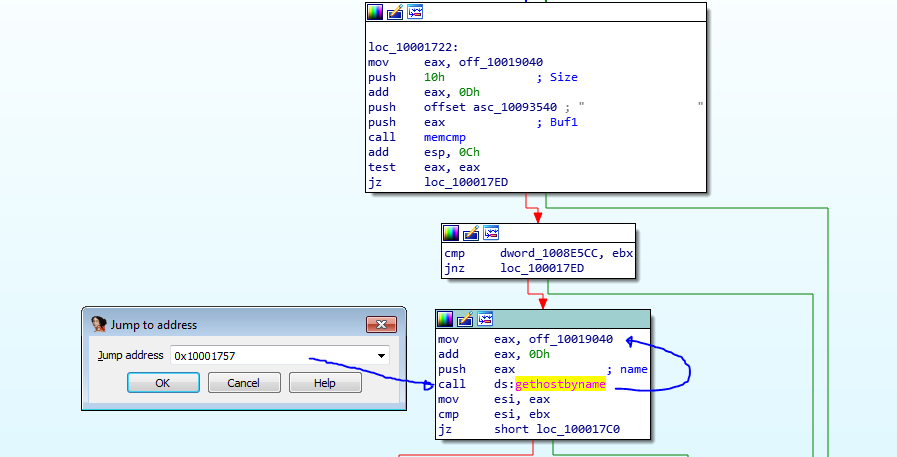Click the color palette icon on the loc_10001722 node
Viewport: 897px width, 457px height.
[x=375, y=12]
